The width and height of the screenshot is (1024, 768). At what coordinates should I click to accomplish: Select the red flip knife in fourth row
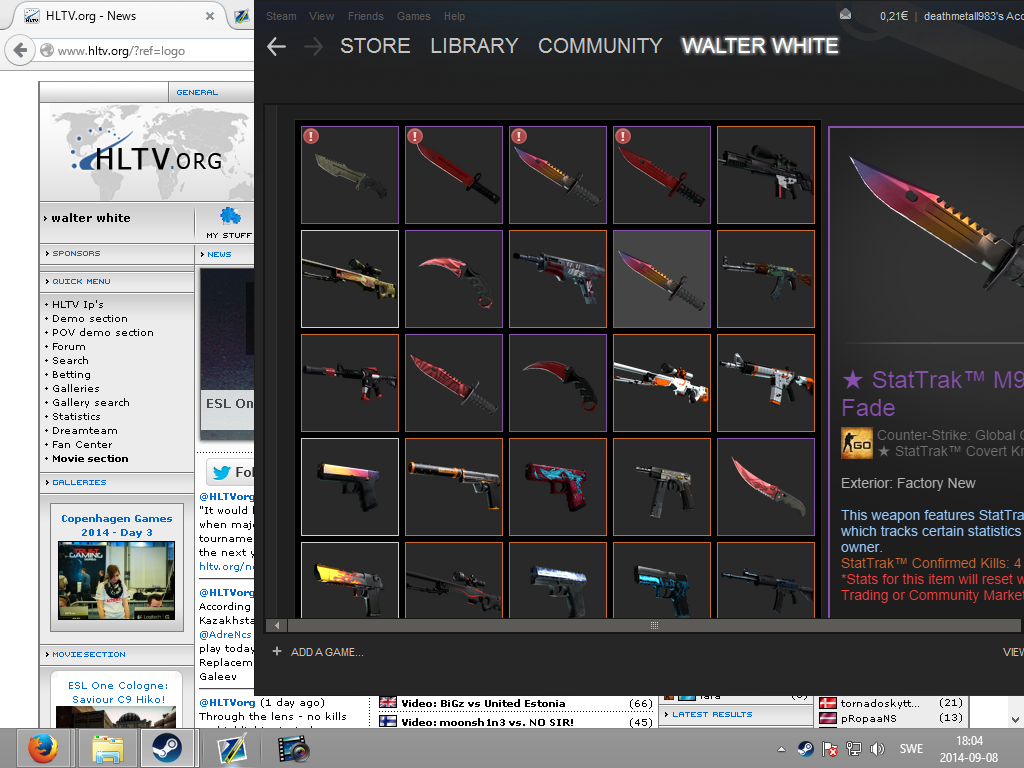766,487
